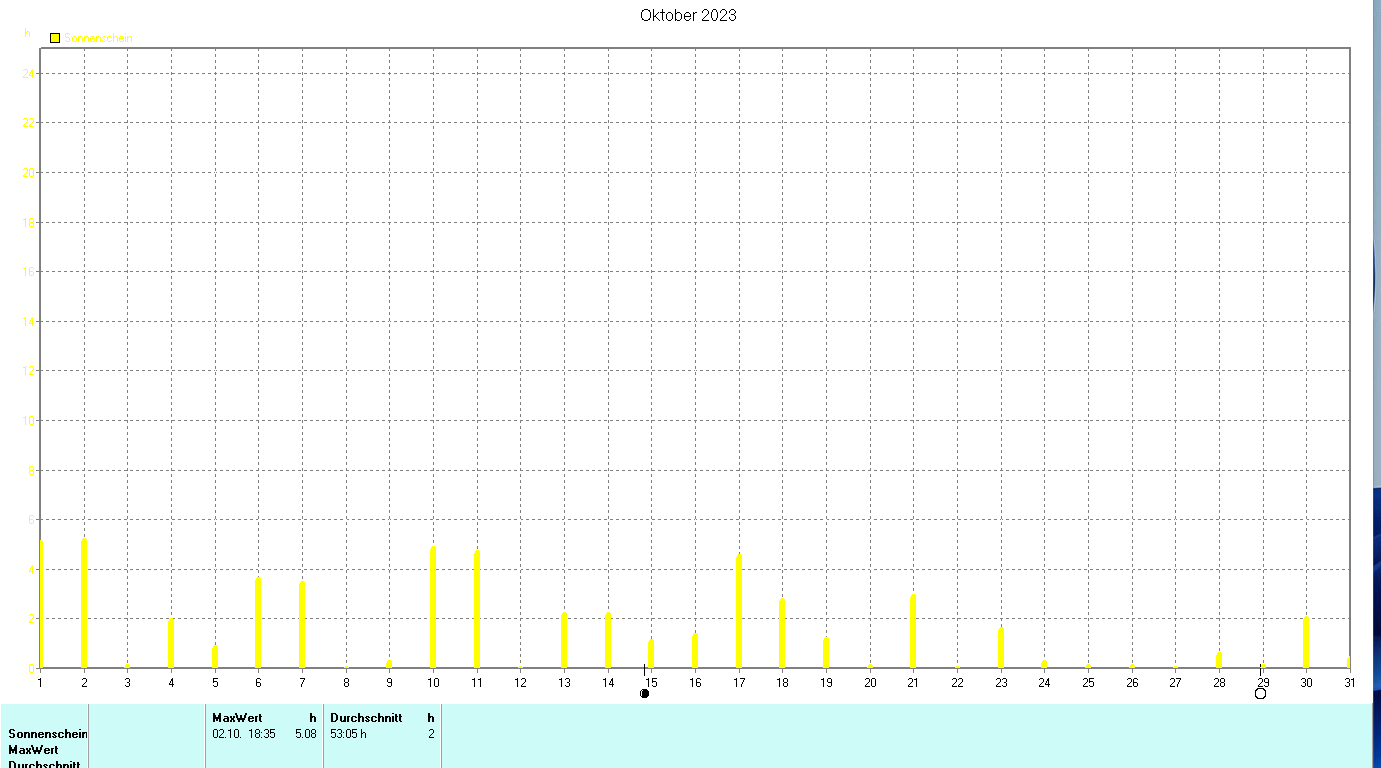
Task: Click x-axis day label 20
Action: [870, 683]
